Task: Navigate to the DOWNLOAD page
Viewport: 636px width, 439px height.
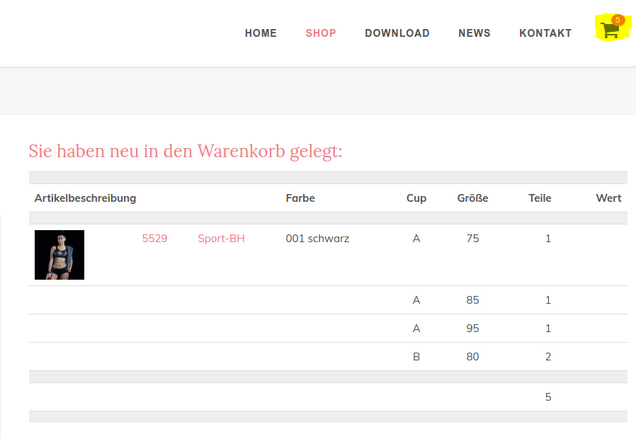Action: pos(397,33)
